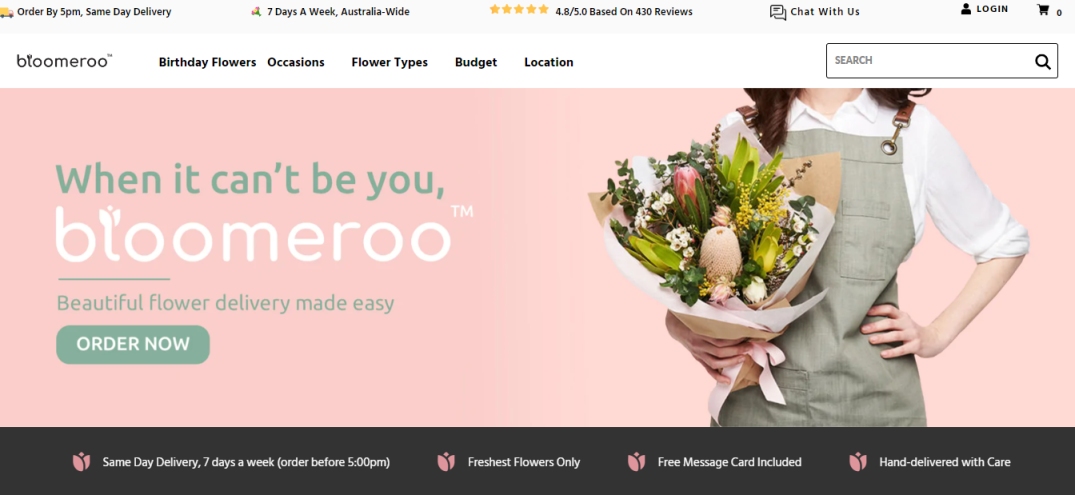
Task: Click the ORDER NOW button
Action: tap(133, 344)
